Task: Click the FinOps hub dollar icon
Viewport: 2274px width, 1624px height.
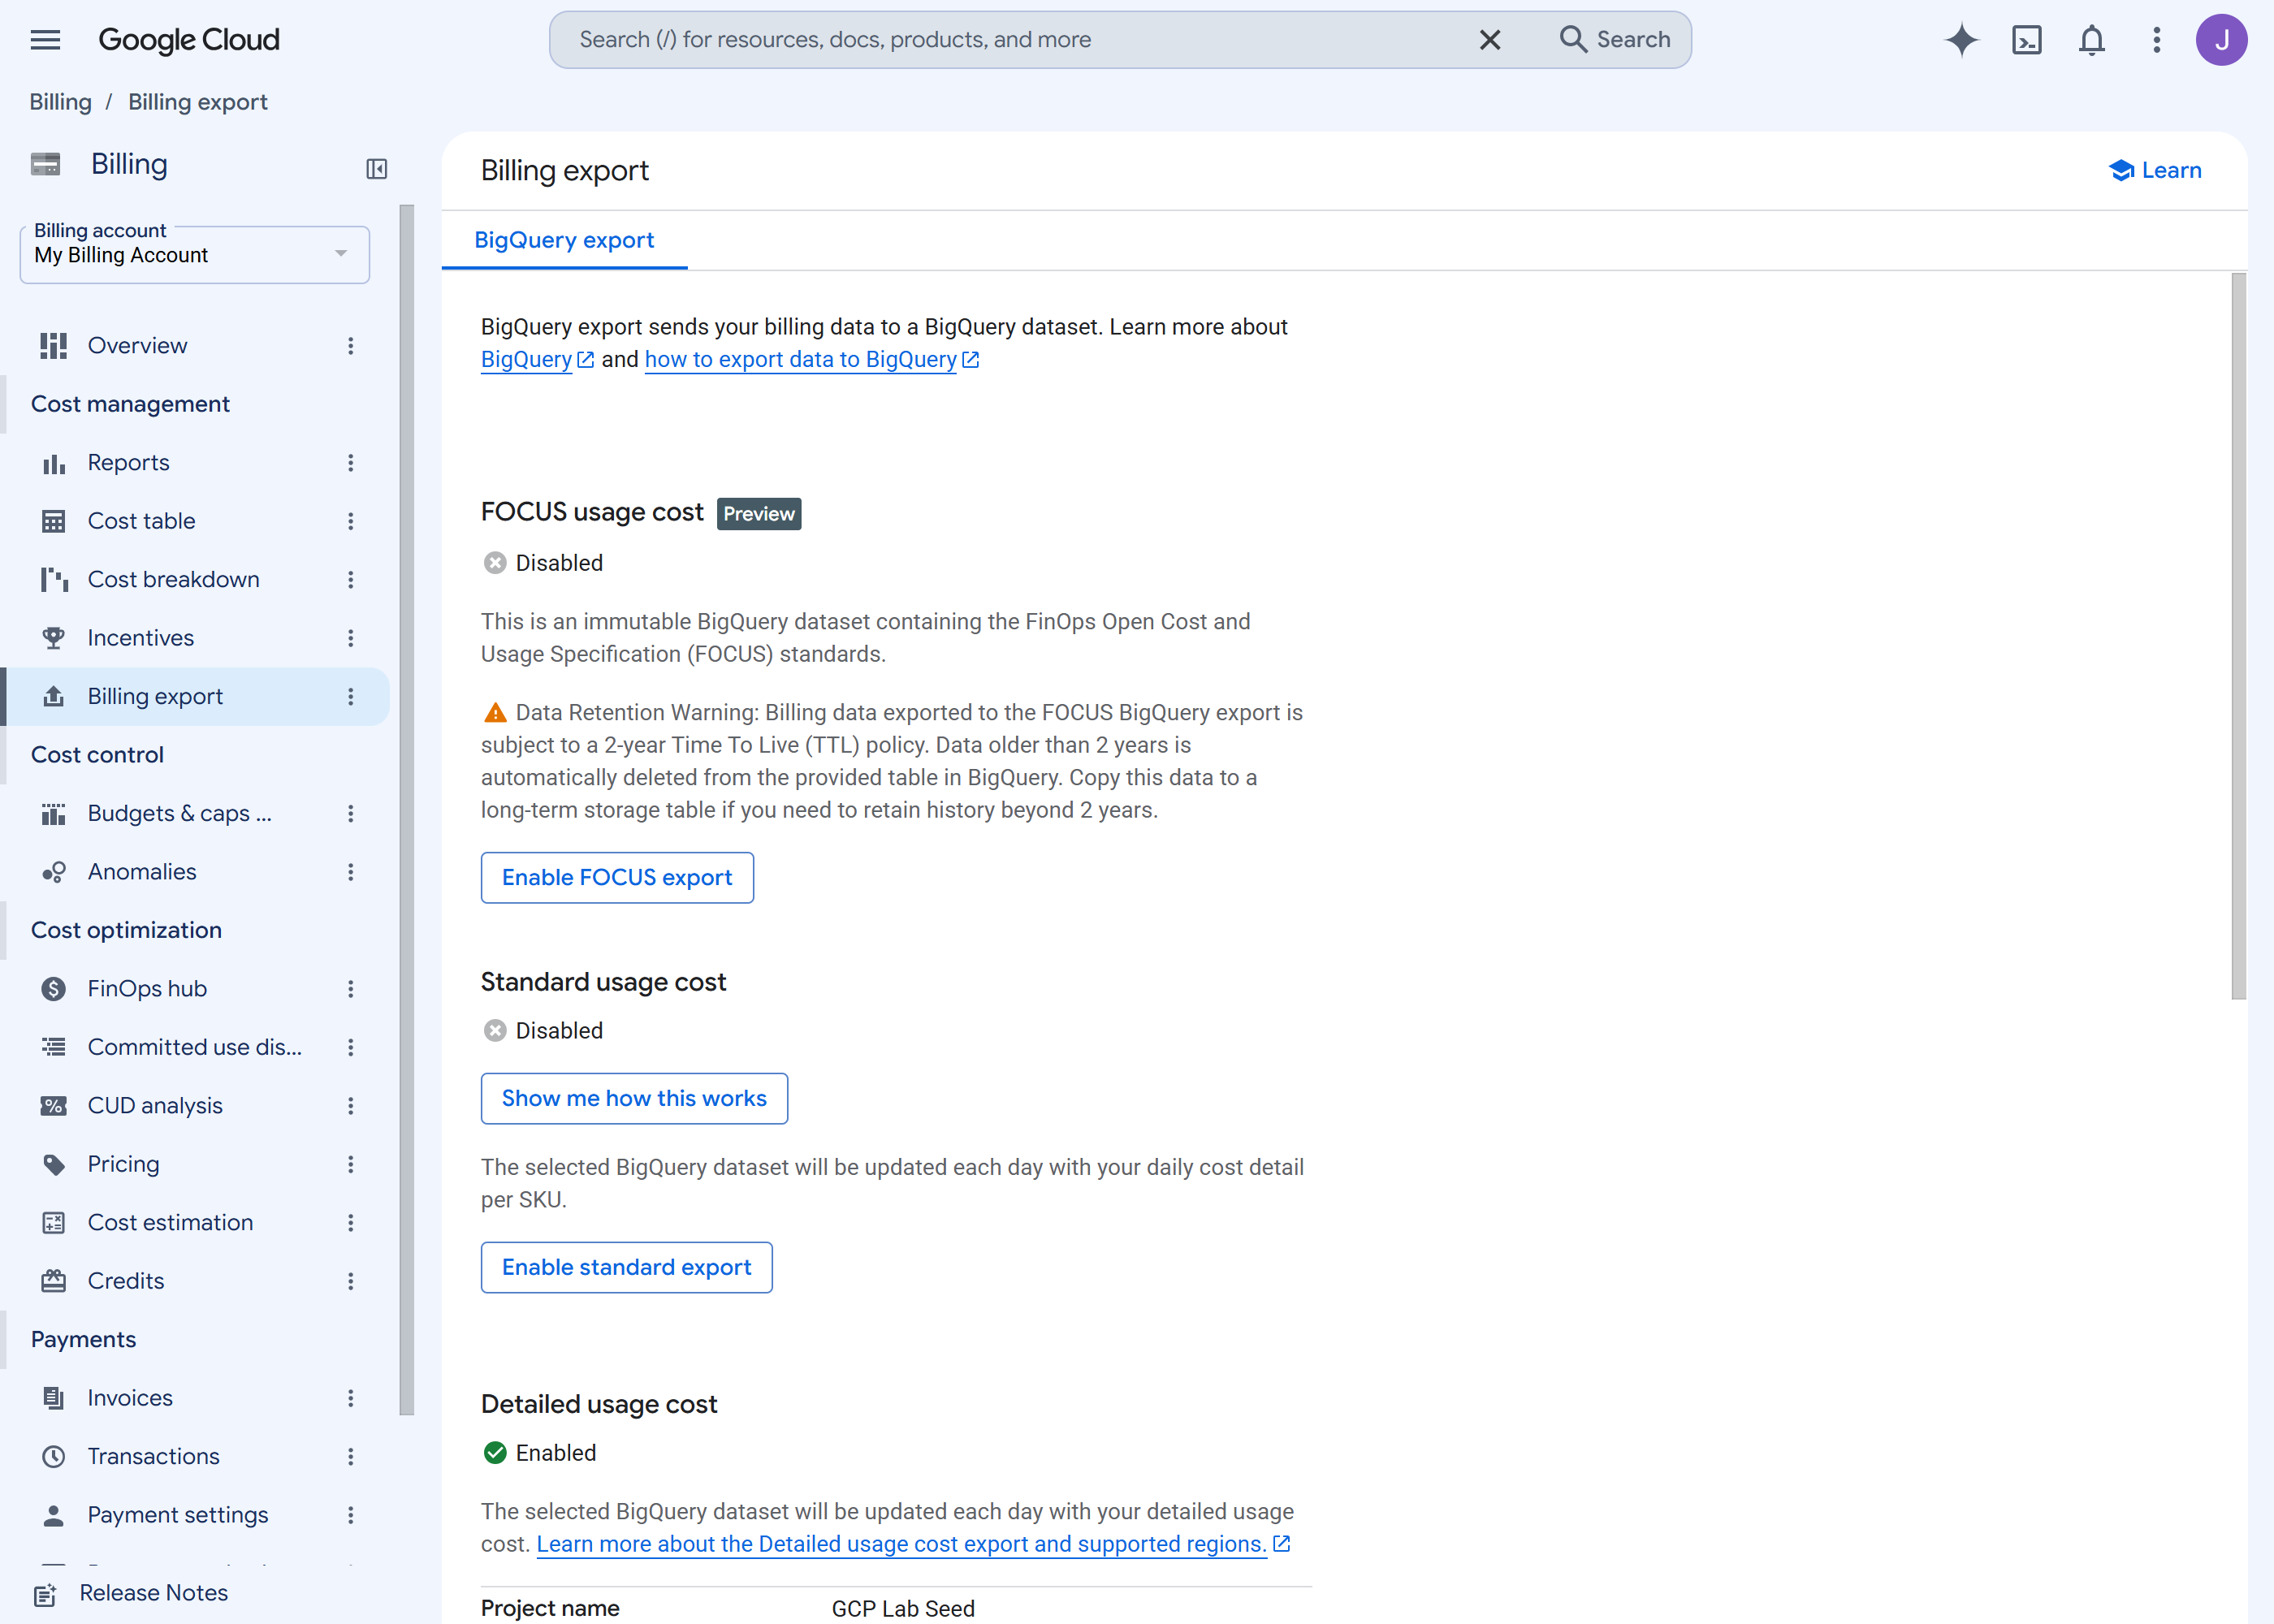Action: click(53, 989)
